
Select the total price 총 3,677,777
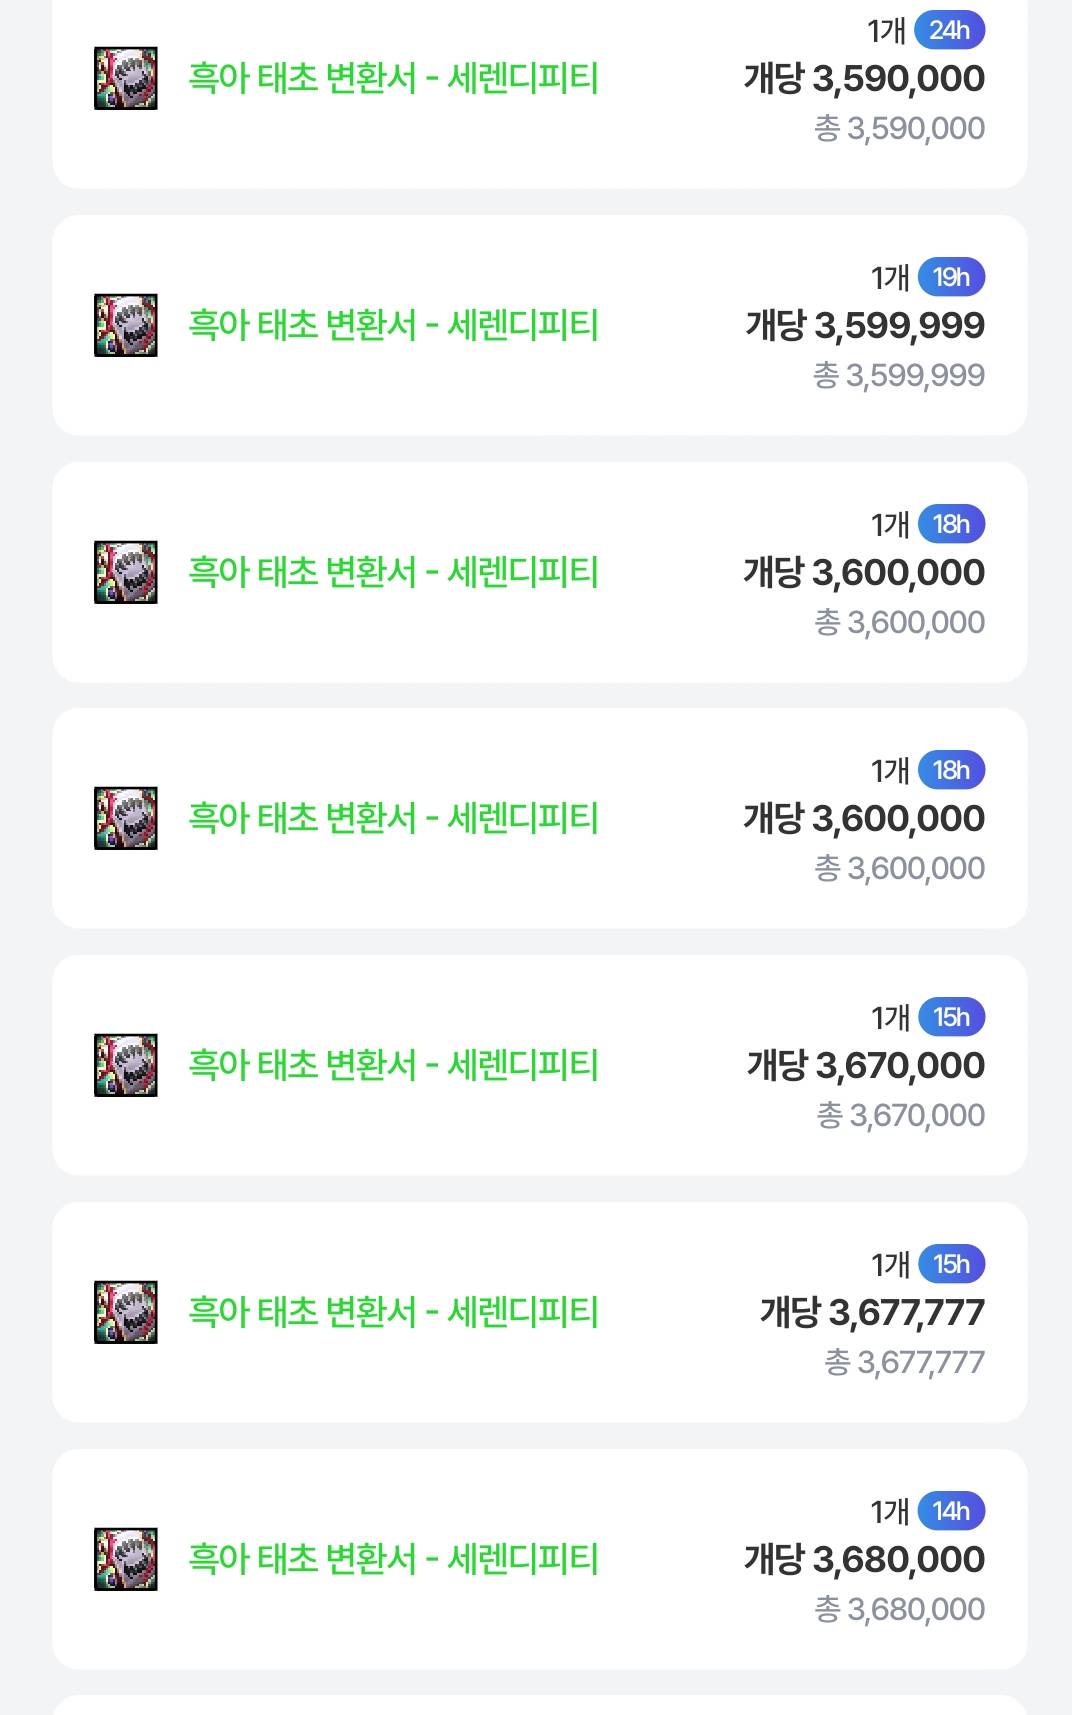click(x=905, y=1362)
